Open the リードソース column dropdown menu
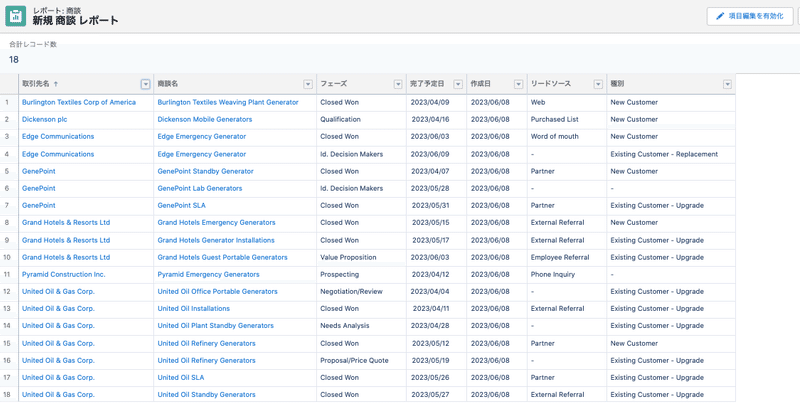The width and height of the screenshot is (800, 409). [x=598, y=84]
